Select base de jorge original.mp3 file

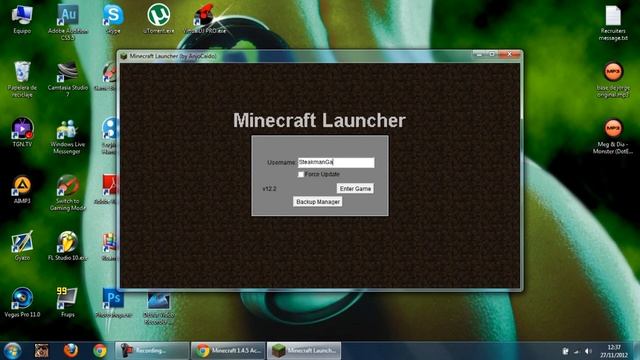tap(613, 80)
